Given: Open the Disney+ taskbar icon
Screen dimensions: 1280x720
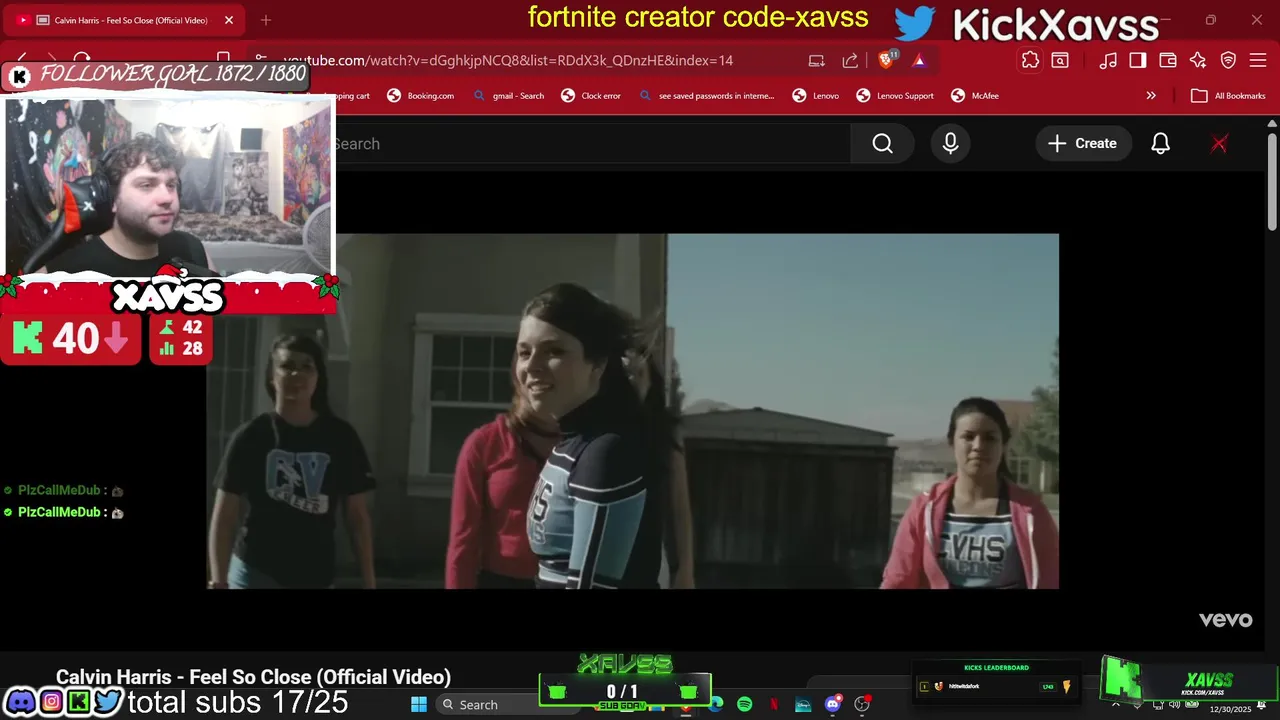Looking at the screenshot, I should point(803,705).
